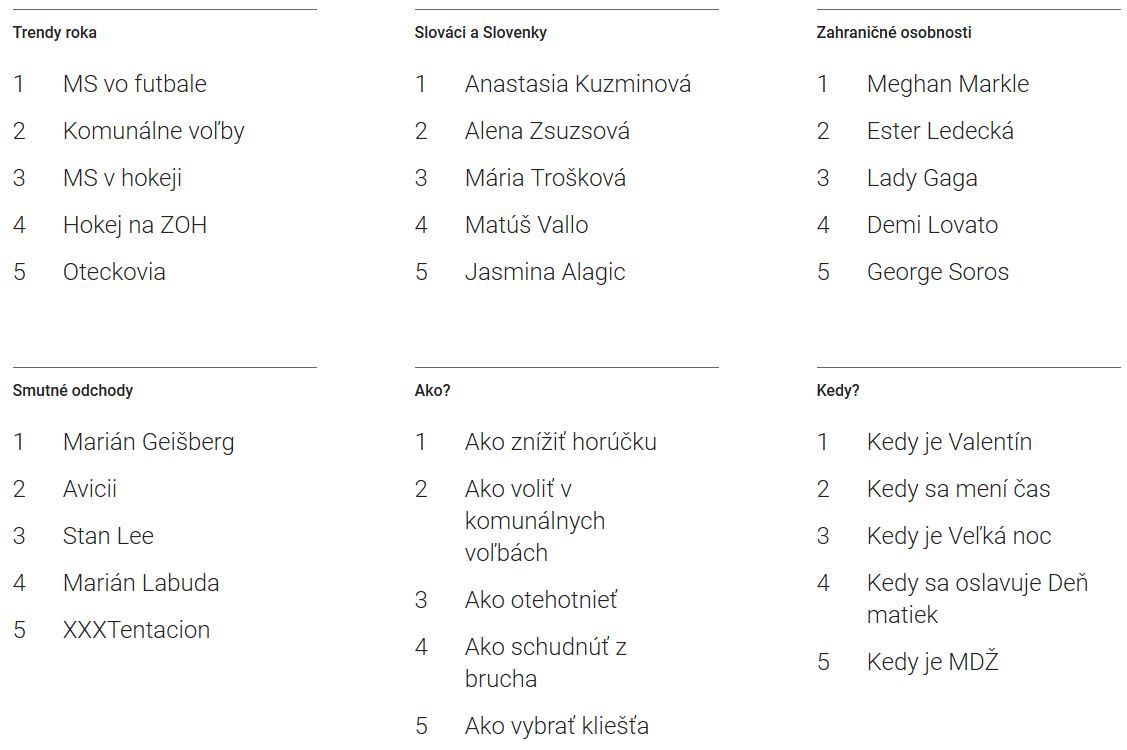Open the 'XXXTentacion' entry
The height and width of the screenshot is (750, 1127).
(136, 630)
